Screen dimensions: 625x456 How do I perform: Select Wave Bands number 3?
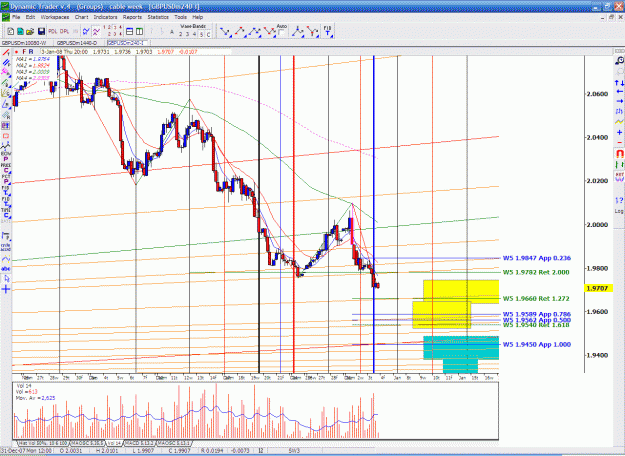click(x=187, y=34)
